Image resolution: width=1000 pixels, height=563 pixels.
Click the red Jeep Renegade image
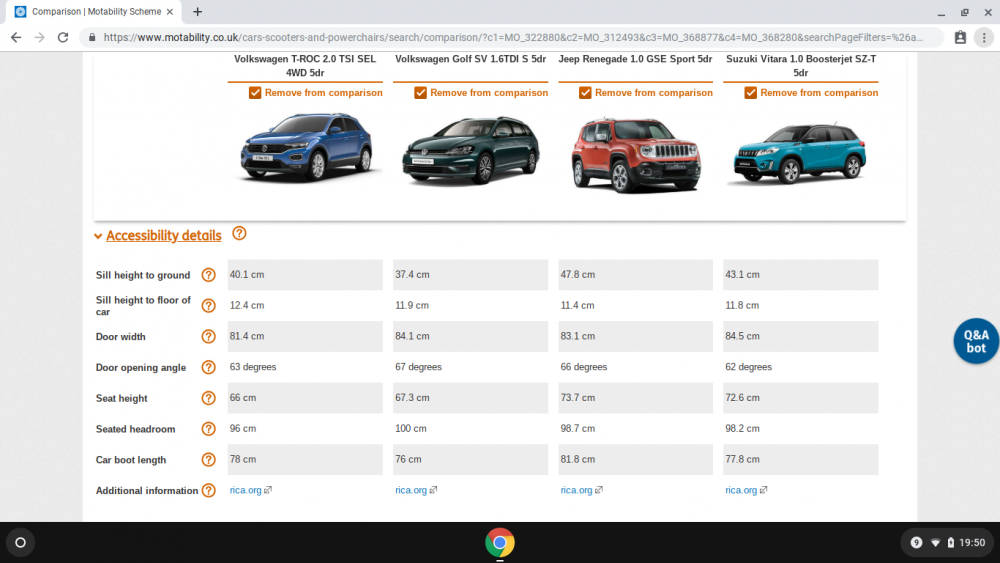pyautogui.click(x=636, y=155)
